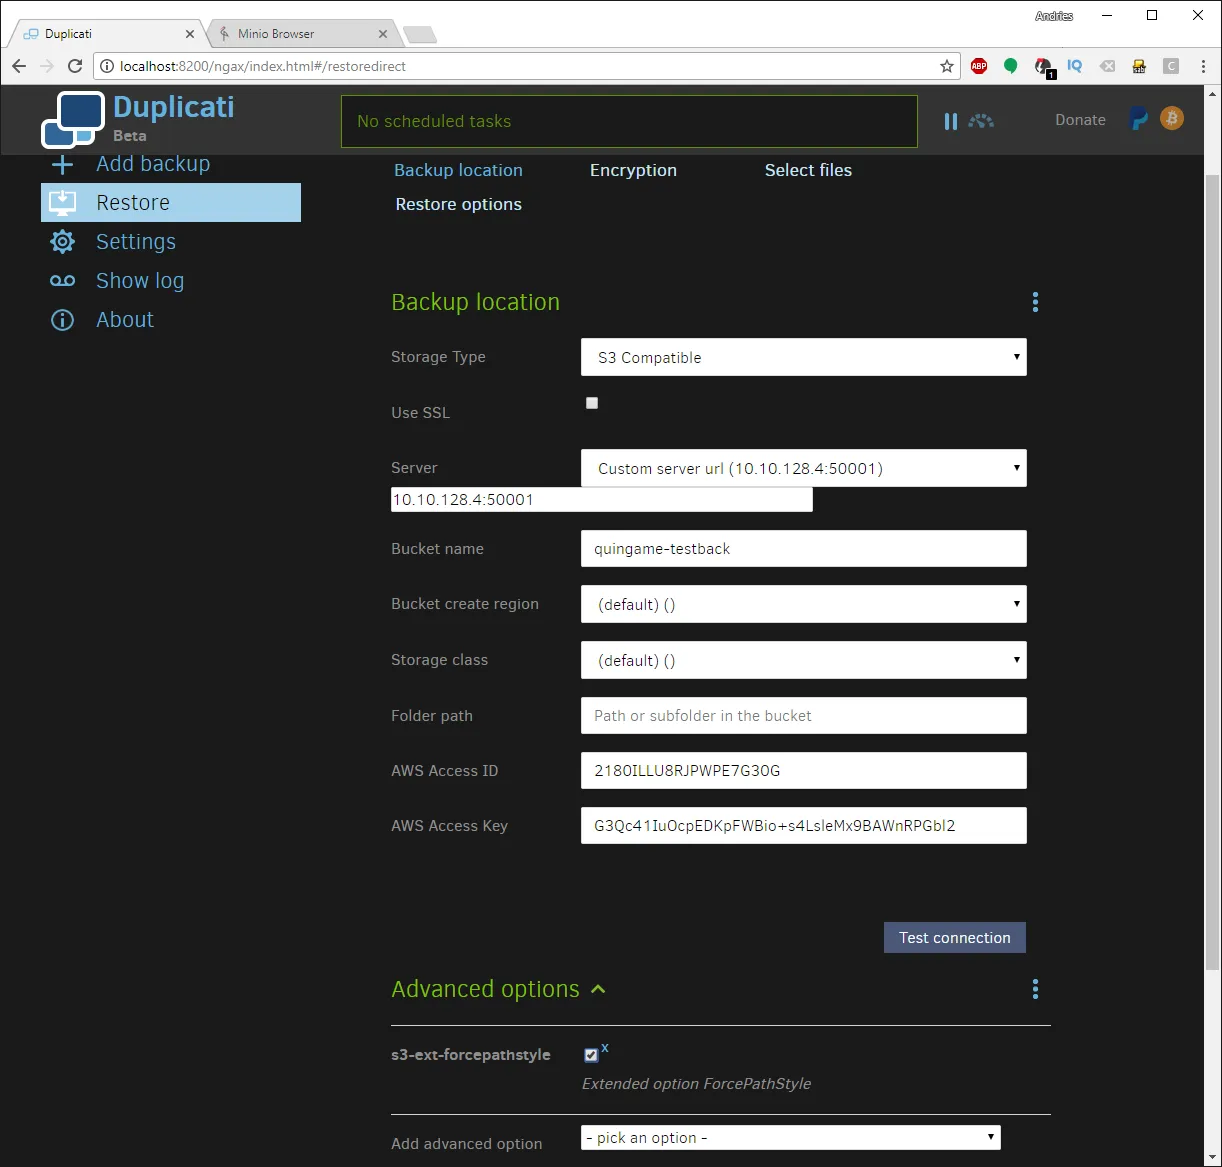Open the Storage class dropdown
Image resolution: width=1222 pixels, height=1167 pixels.
coord(804,660)
